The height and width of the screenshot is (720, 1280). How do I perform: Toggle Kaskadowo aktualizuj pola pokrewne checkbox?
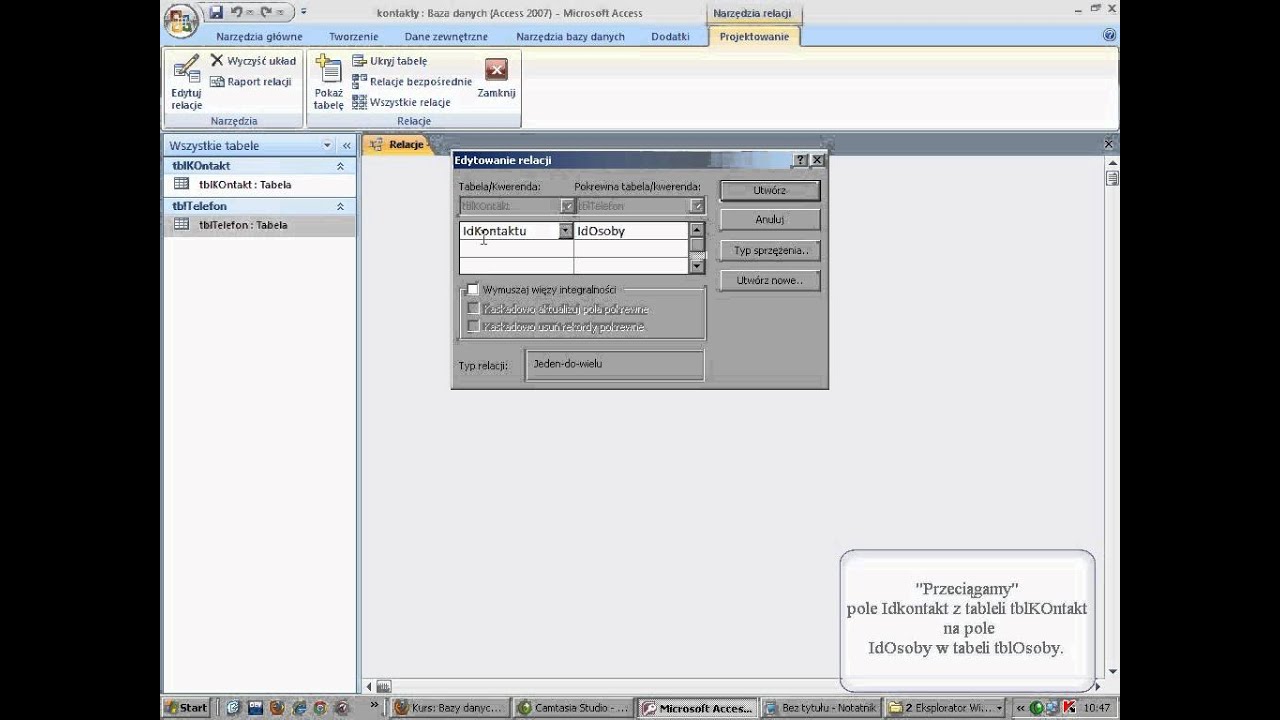473,309
